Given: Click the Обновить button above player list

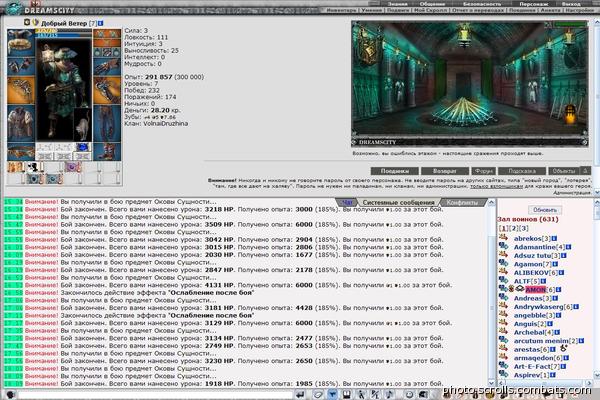Looking at the screenshot, I should [545, 210].
